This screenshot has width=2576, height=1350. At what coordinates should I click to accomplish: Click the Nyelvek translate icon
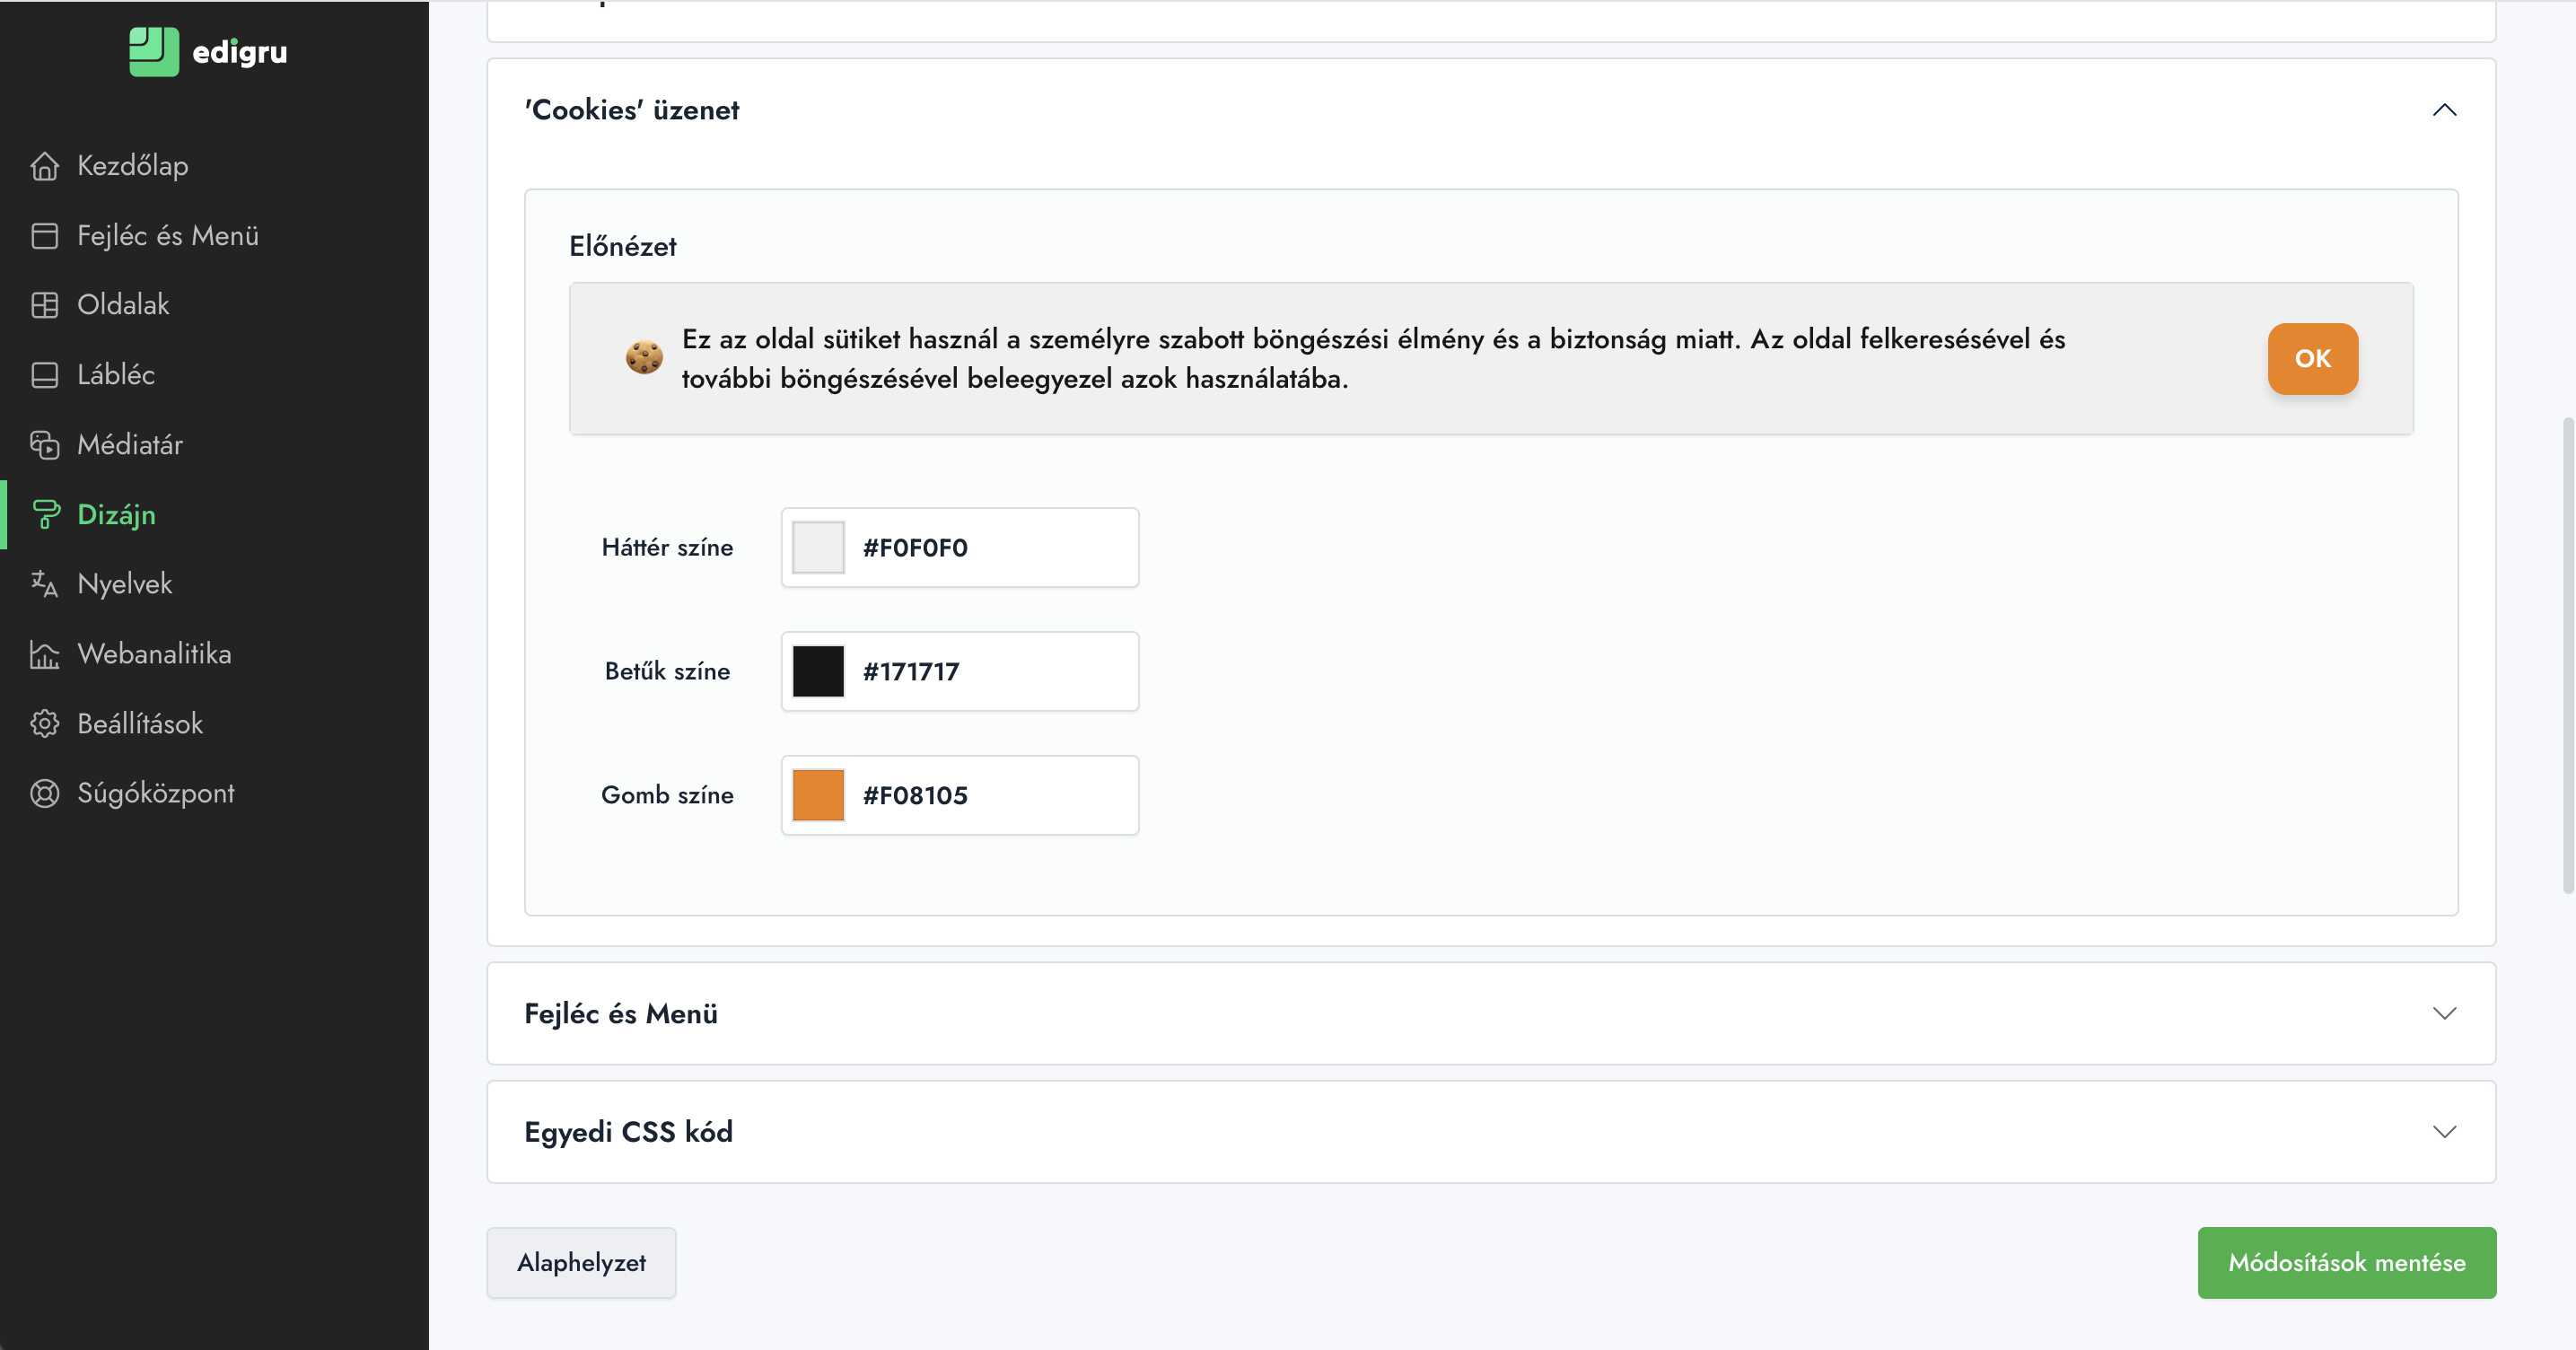coord(44,584)
